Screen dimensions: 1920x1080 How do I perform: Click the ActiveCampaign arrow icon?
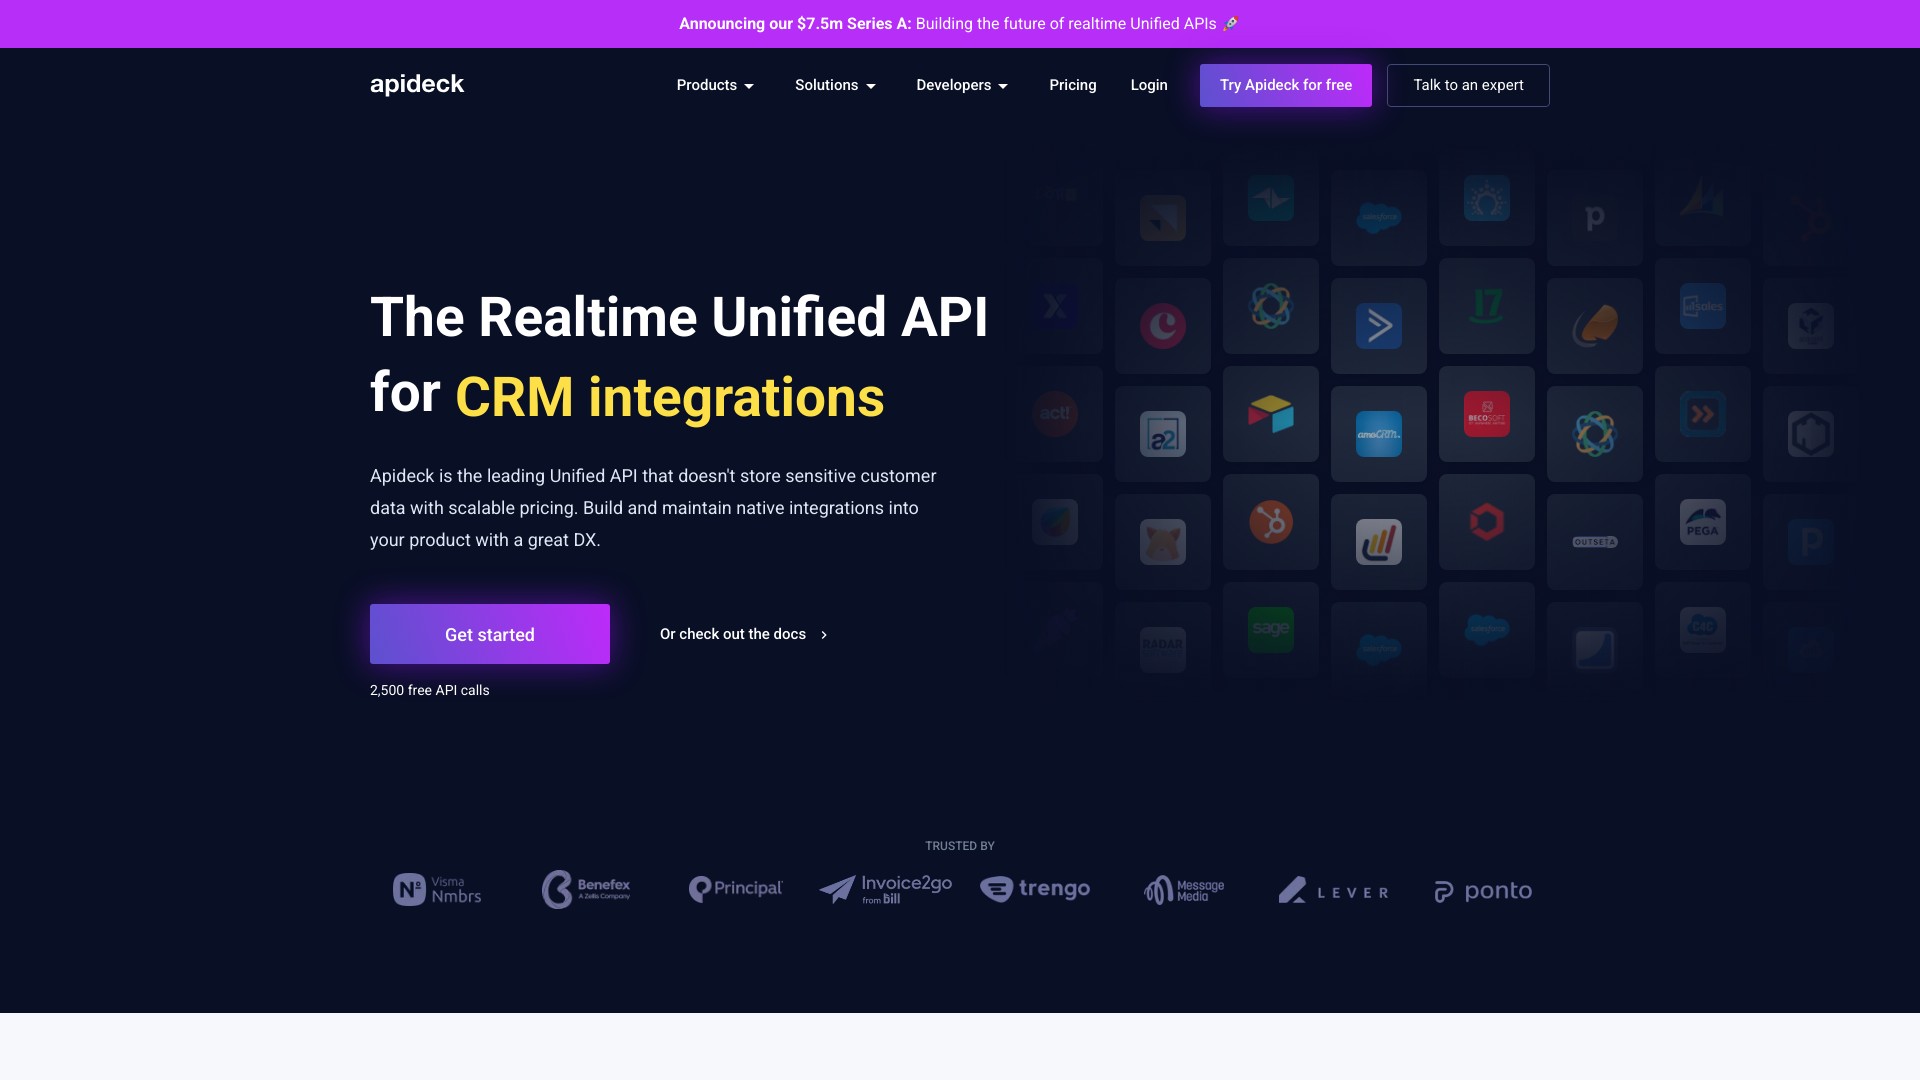click(1378, 326)
